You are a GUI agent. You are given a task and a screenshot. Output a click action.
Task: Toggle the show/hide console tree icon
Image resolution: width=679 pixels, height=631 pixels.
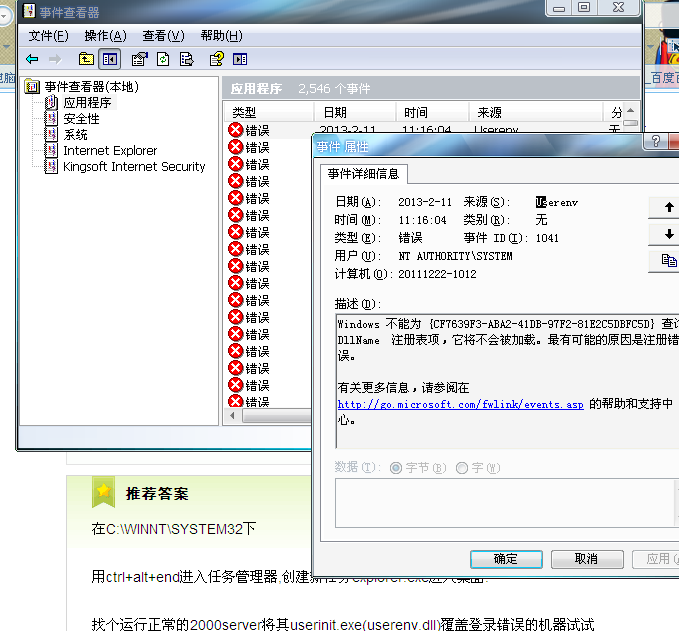pos(110,59)
